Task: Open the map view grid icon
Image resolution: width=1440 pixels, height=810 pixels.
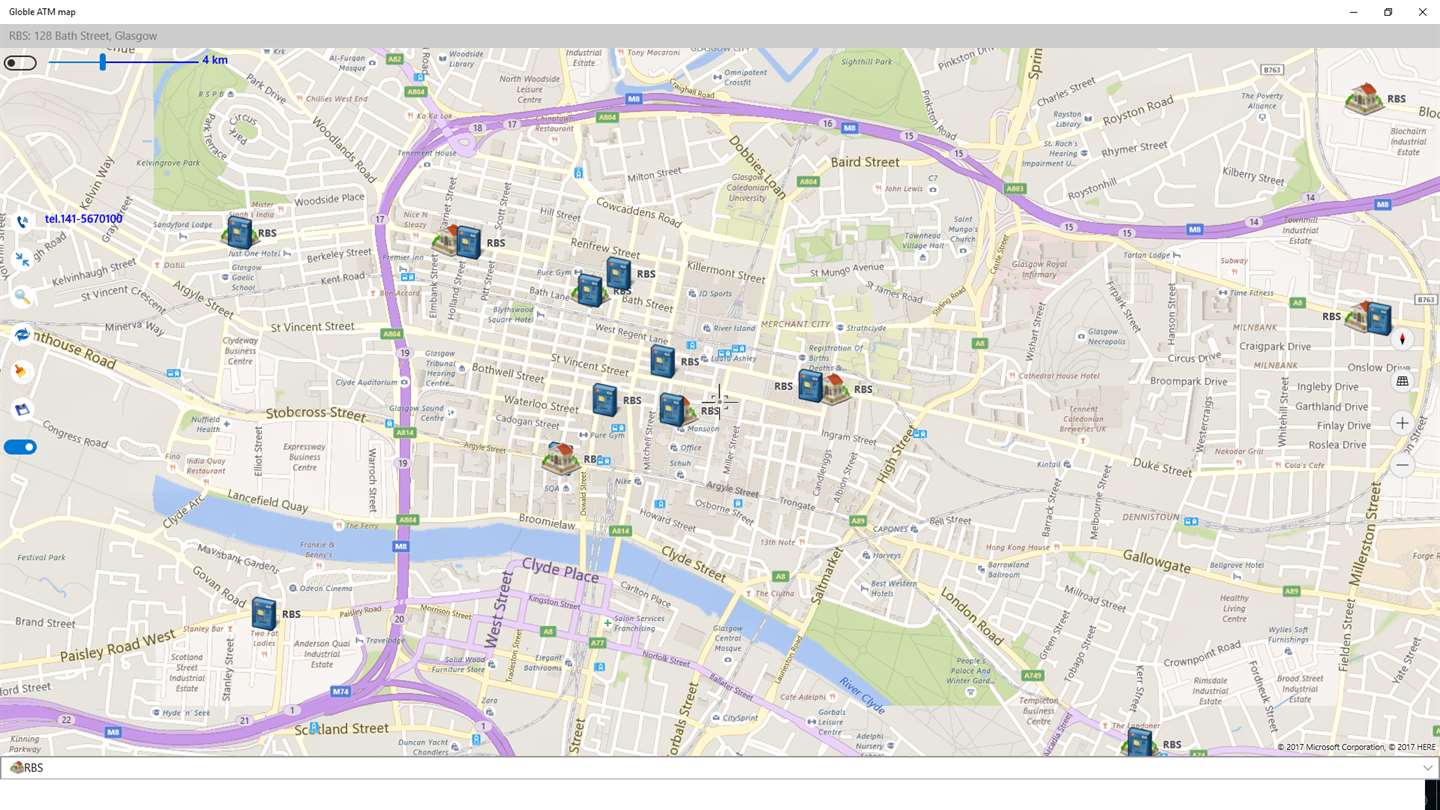Action: coord(1402,381)
